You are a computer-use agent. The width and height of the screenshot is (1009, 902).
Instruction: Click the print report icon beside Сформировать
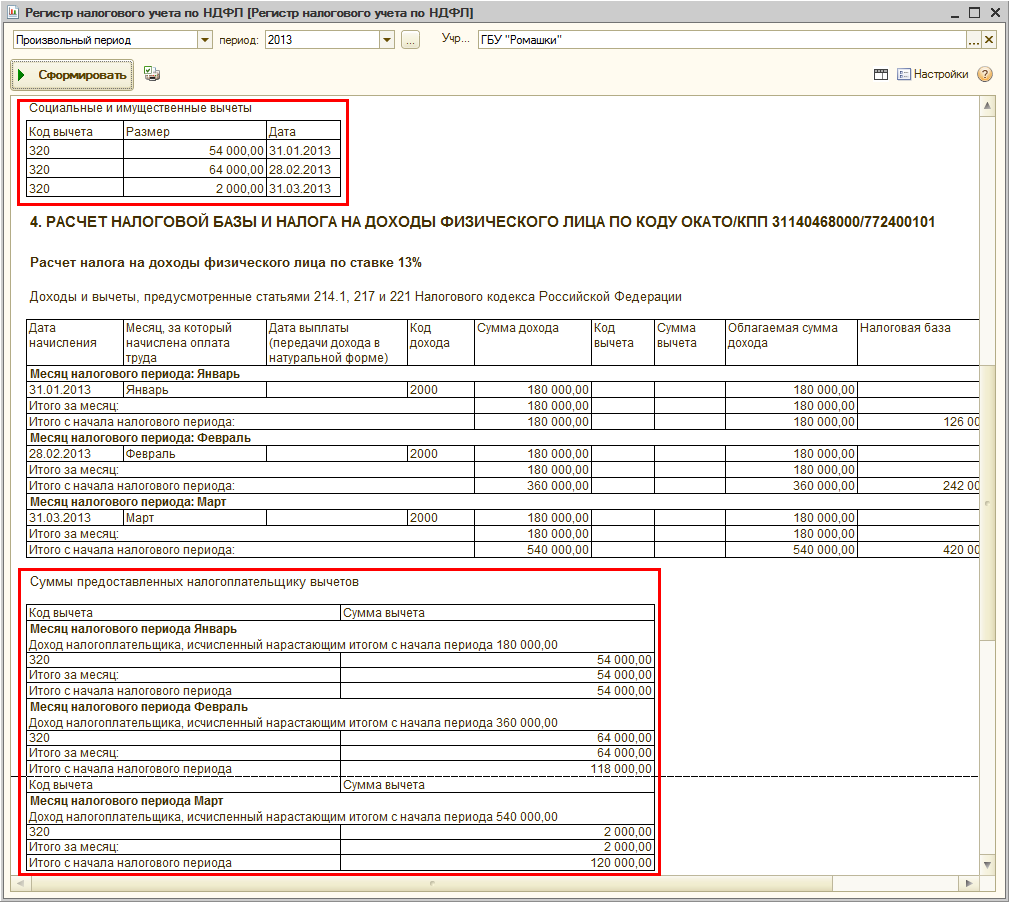[152, 74]
